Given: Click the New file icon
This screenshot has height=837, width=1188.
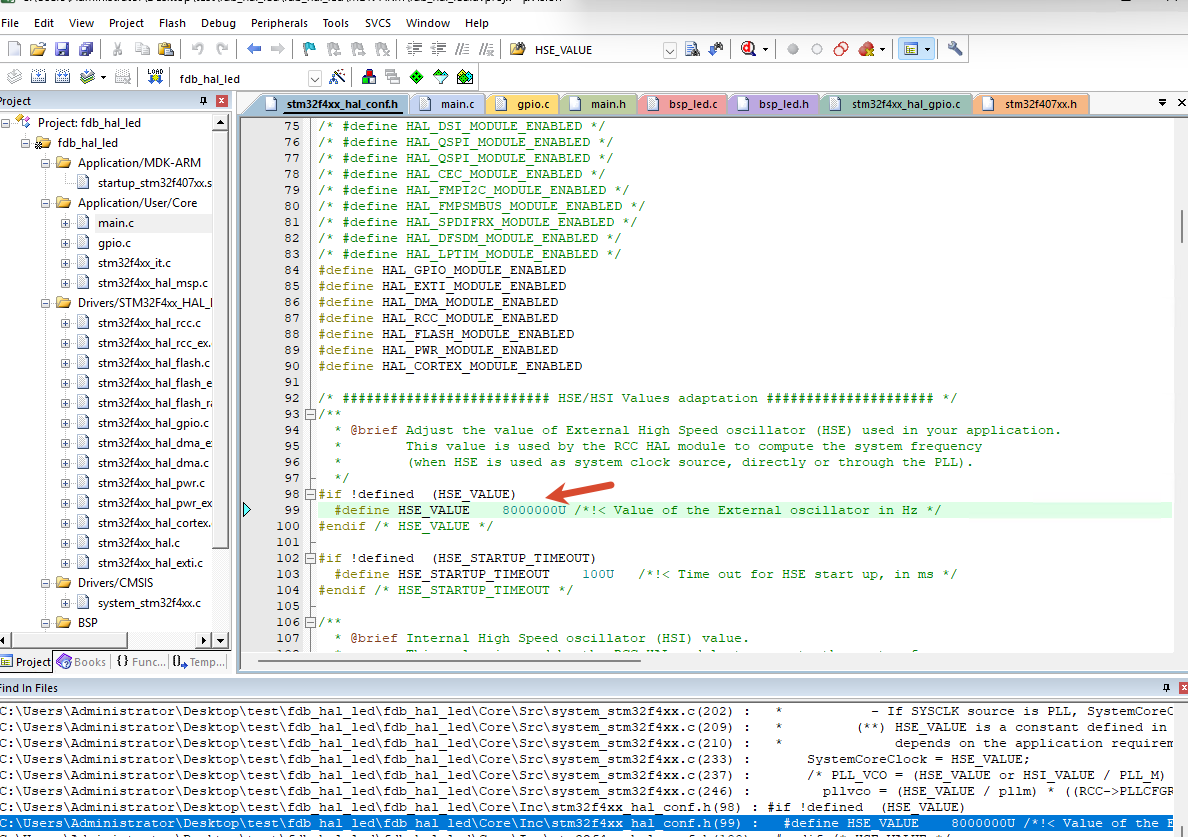Looking at the screenshot, I should click(x=14, y=49).
